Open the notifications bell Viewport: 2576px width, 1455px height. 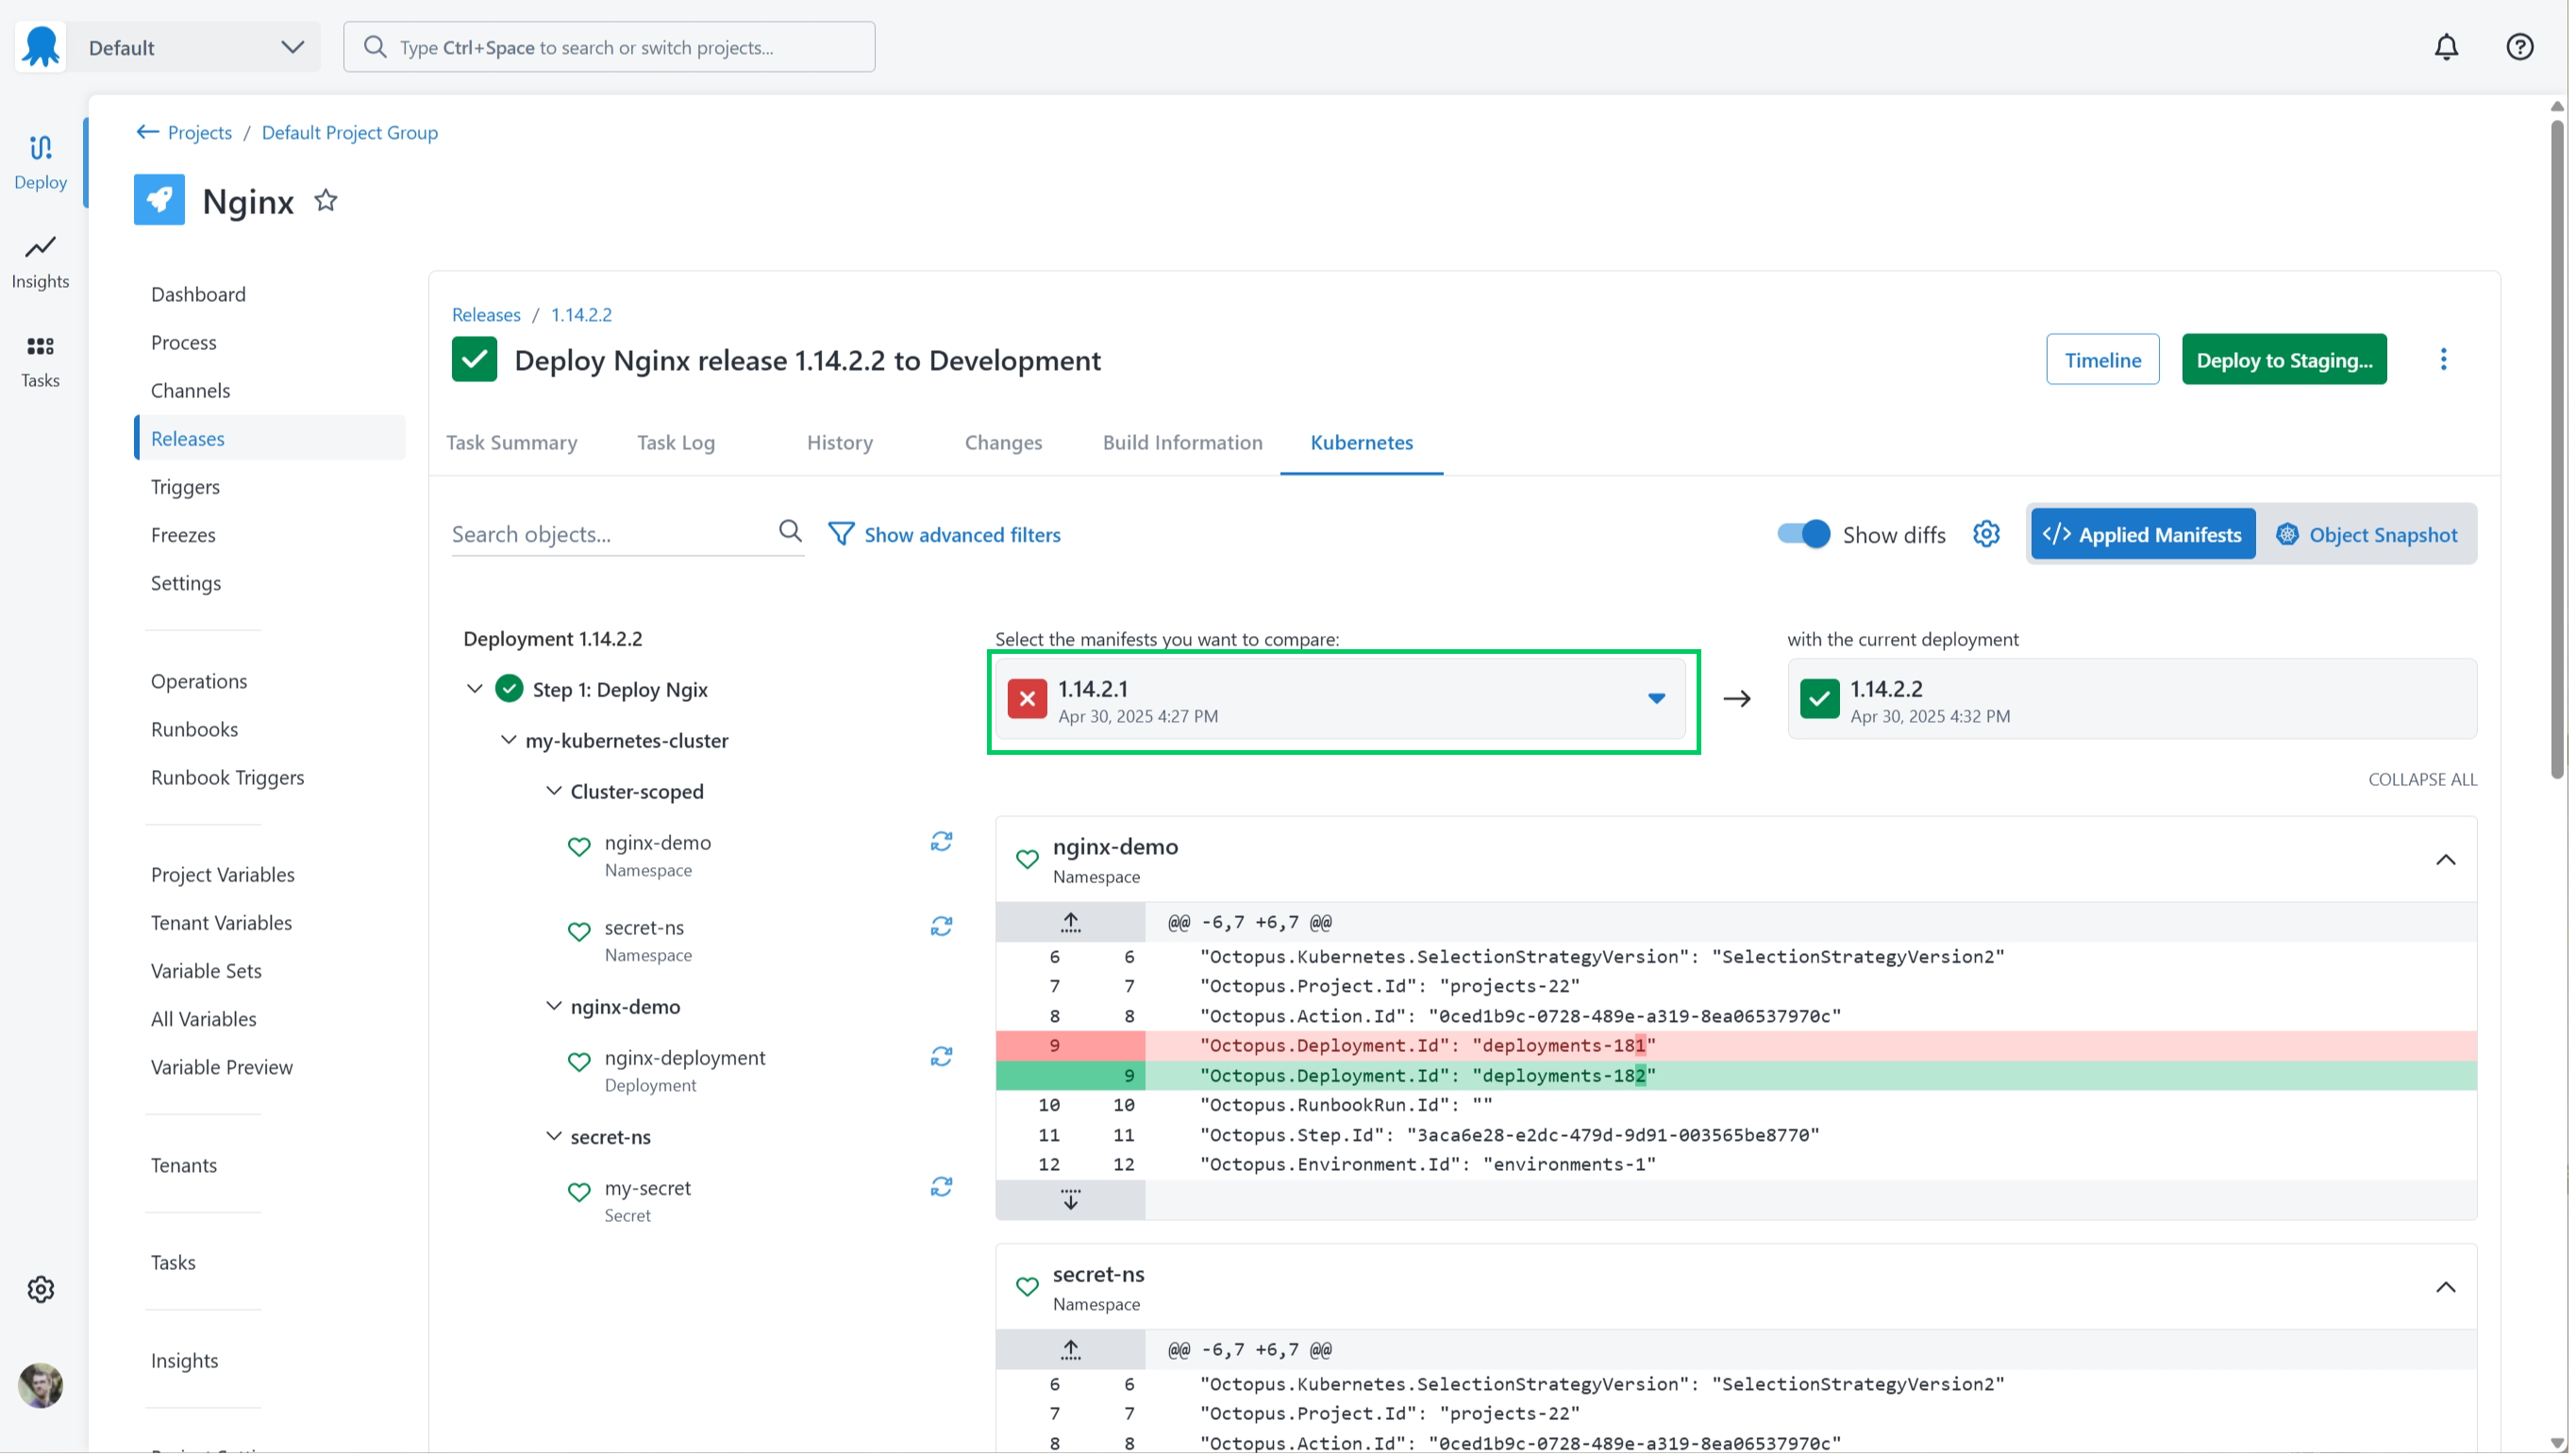click(x=2446, y=47)
